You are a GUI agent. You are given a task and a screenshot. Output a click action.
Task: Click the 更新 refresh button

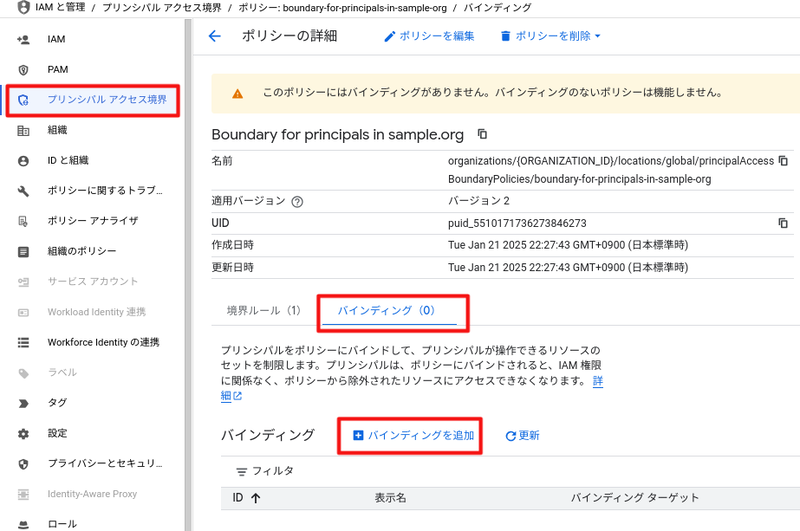[522, 436]
